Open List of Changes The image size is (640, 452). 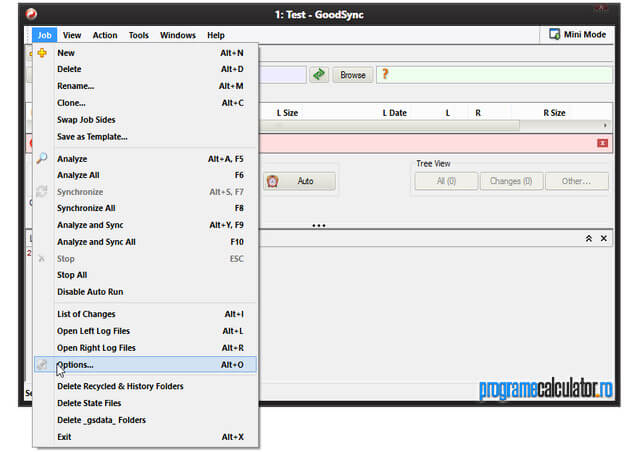(146, 314)
